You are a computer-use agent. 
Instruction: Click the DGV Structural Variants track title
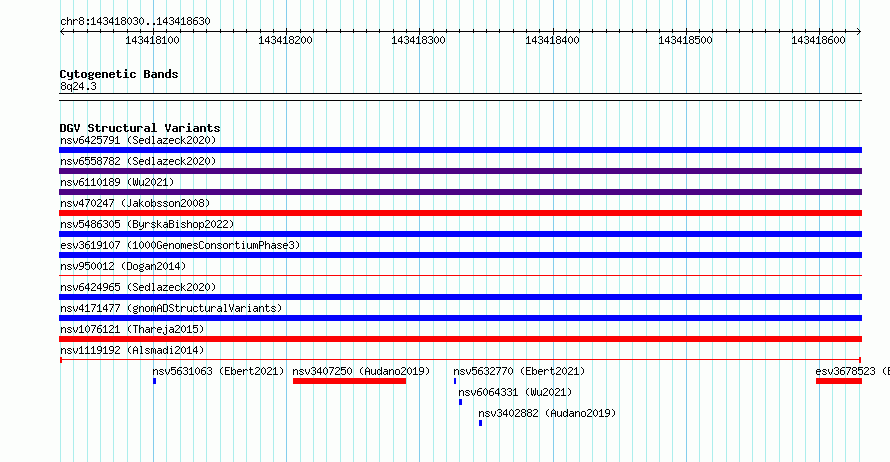[140, 128]
